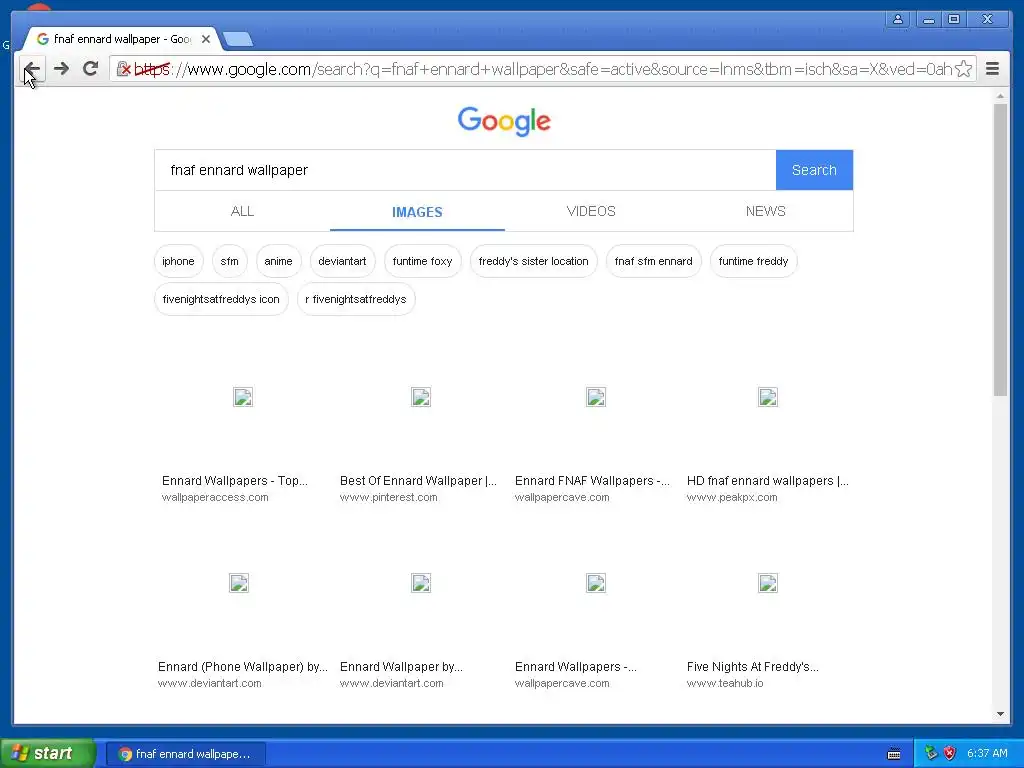Screen dimensions: 1024x768
Task: Click the safely remove hardware tray icon
Action: tap(931, 754)
